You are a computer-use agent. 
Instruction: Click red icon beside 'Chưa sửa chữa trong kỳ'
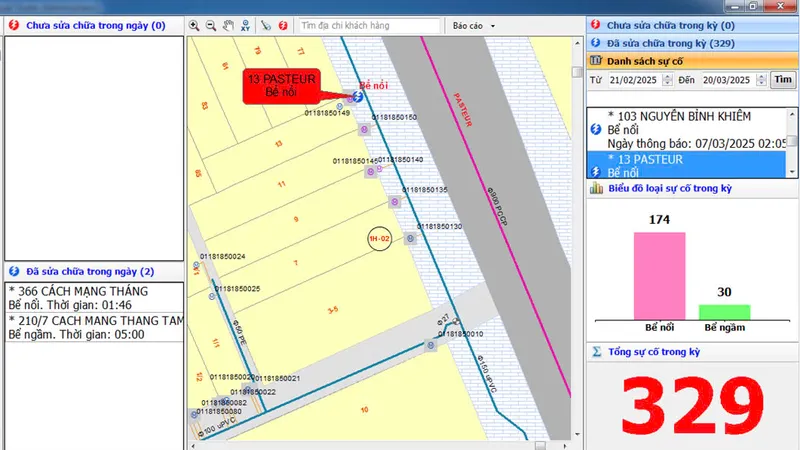coord(595,24)
